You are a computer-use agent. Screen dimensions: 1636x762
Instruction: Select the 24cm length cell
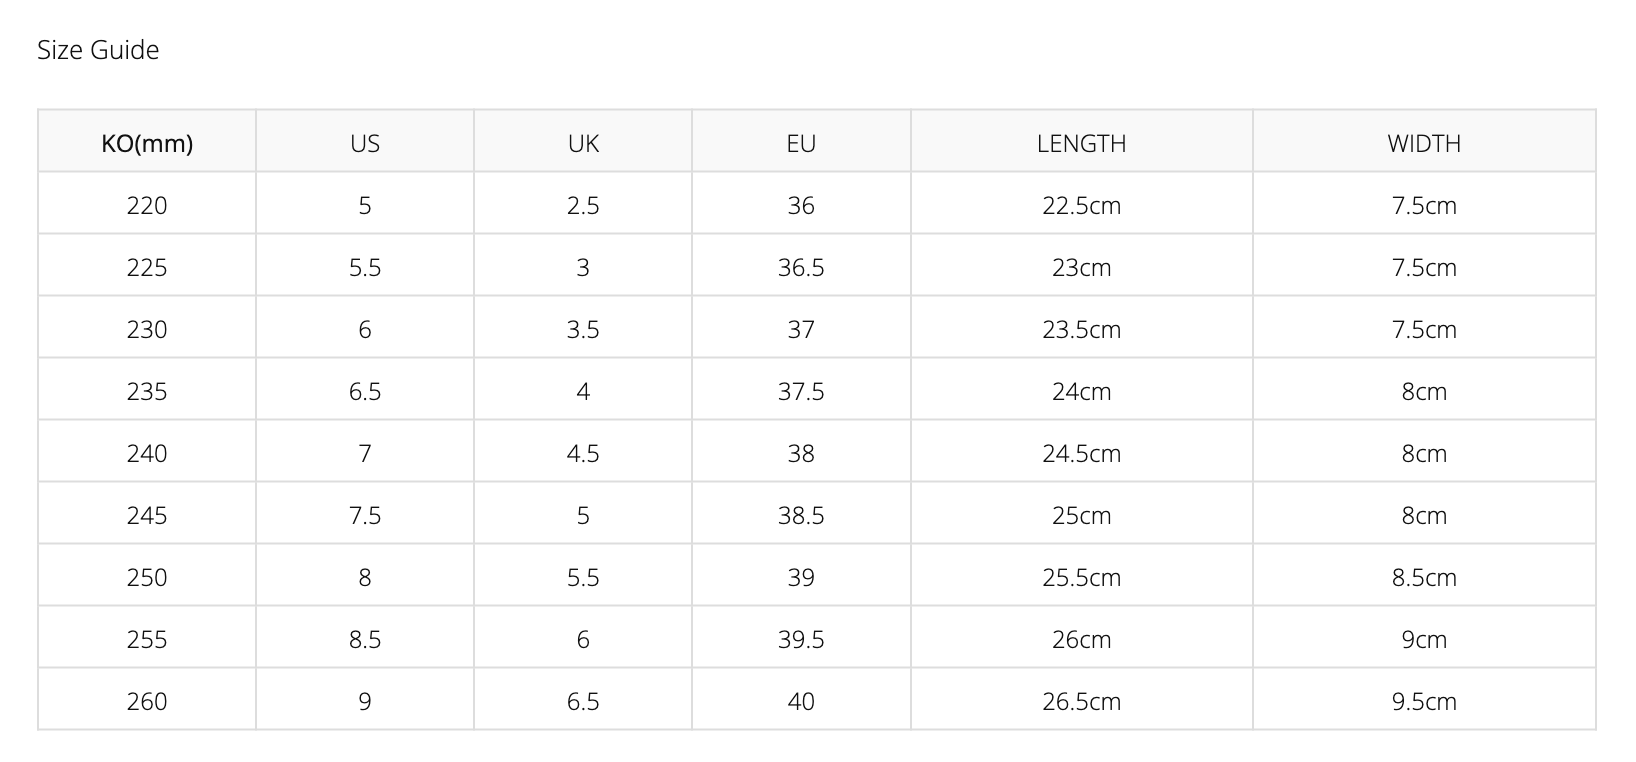pyautogui.click(x=1081, y=391)
